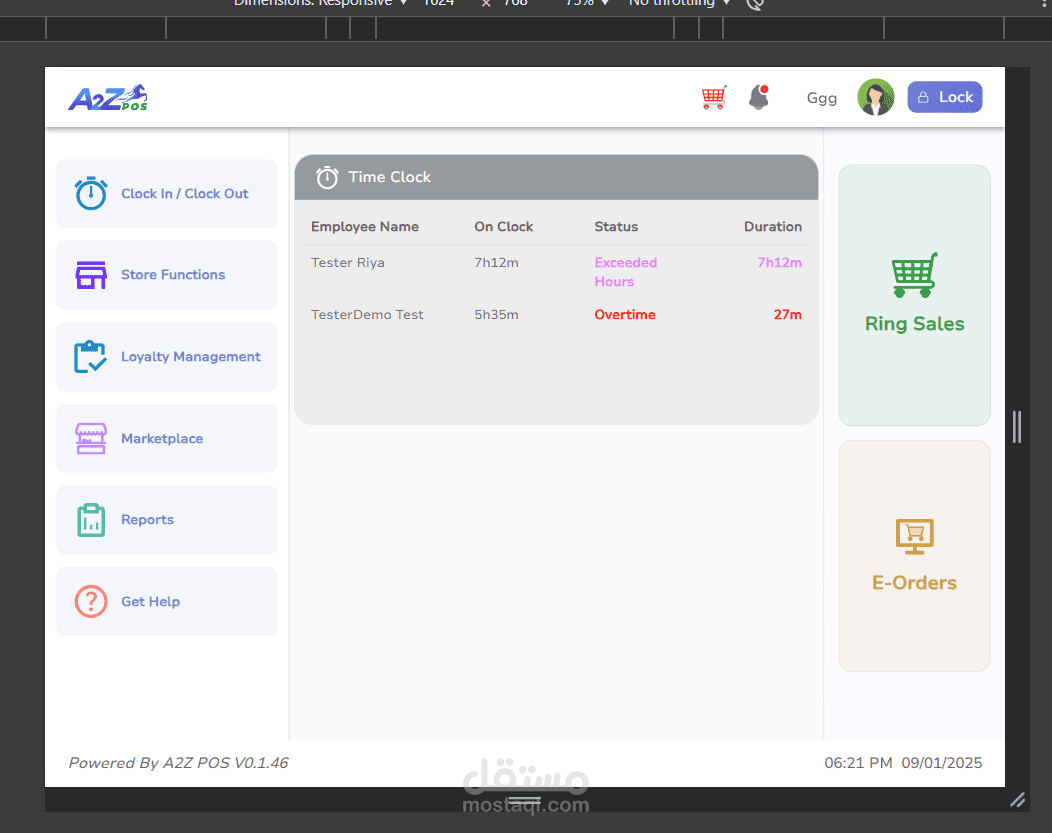Click the storefront icon for Store Functions
Image resolution: width=1052 pixels, height=833 pixels.
91,275
